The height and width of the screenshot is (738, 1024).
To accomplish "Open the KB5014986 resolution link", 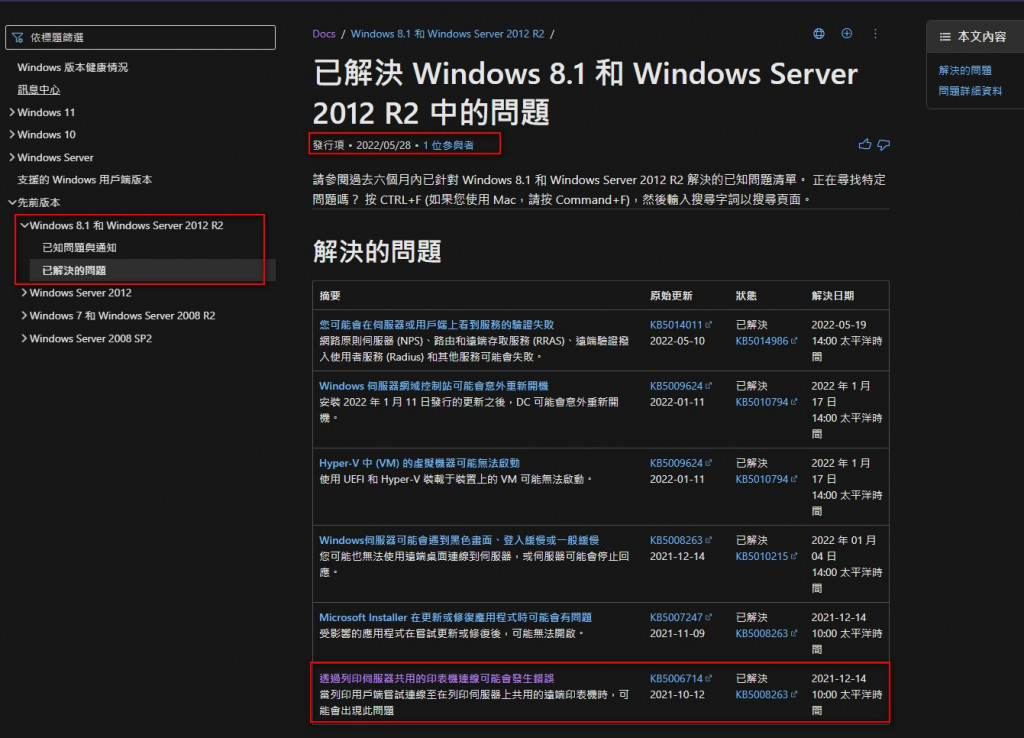I will coord(766,341).
